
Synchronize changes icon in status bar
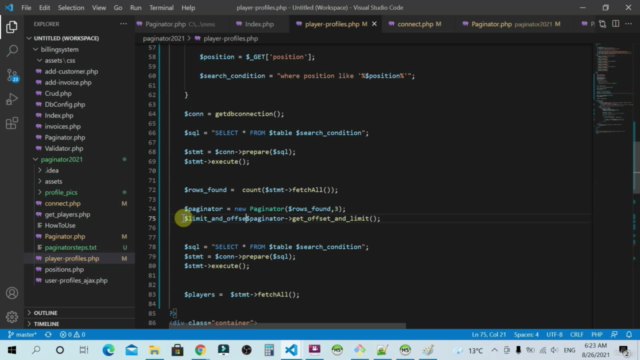pyautogui.click(x=48, y=335)
